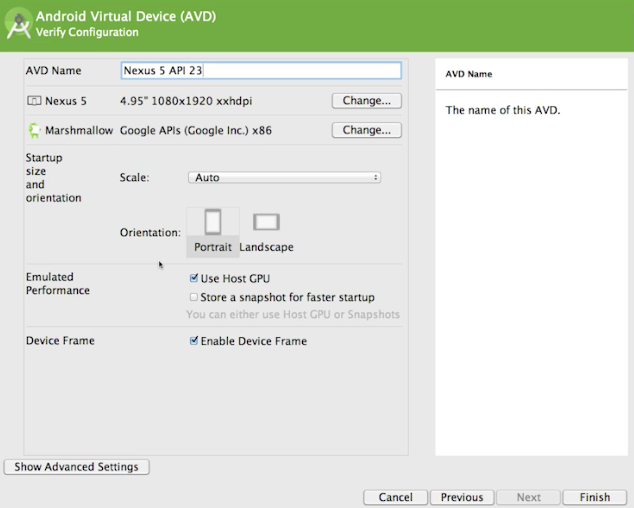Click 'You can either use Host GPU or Snapshots' note

[293, 314]
